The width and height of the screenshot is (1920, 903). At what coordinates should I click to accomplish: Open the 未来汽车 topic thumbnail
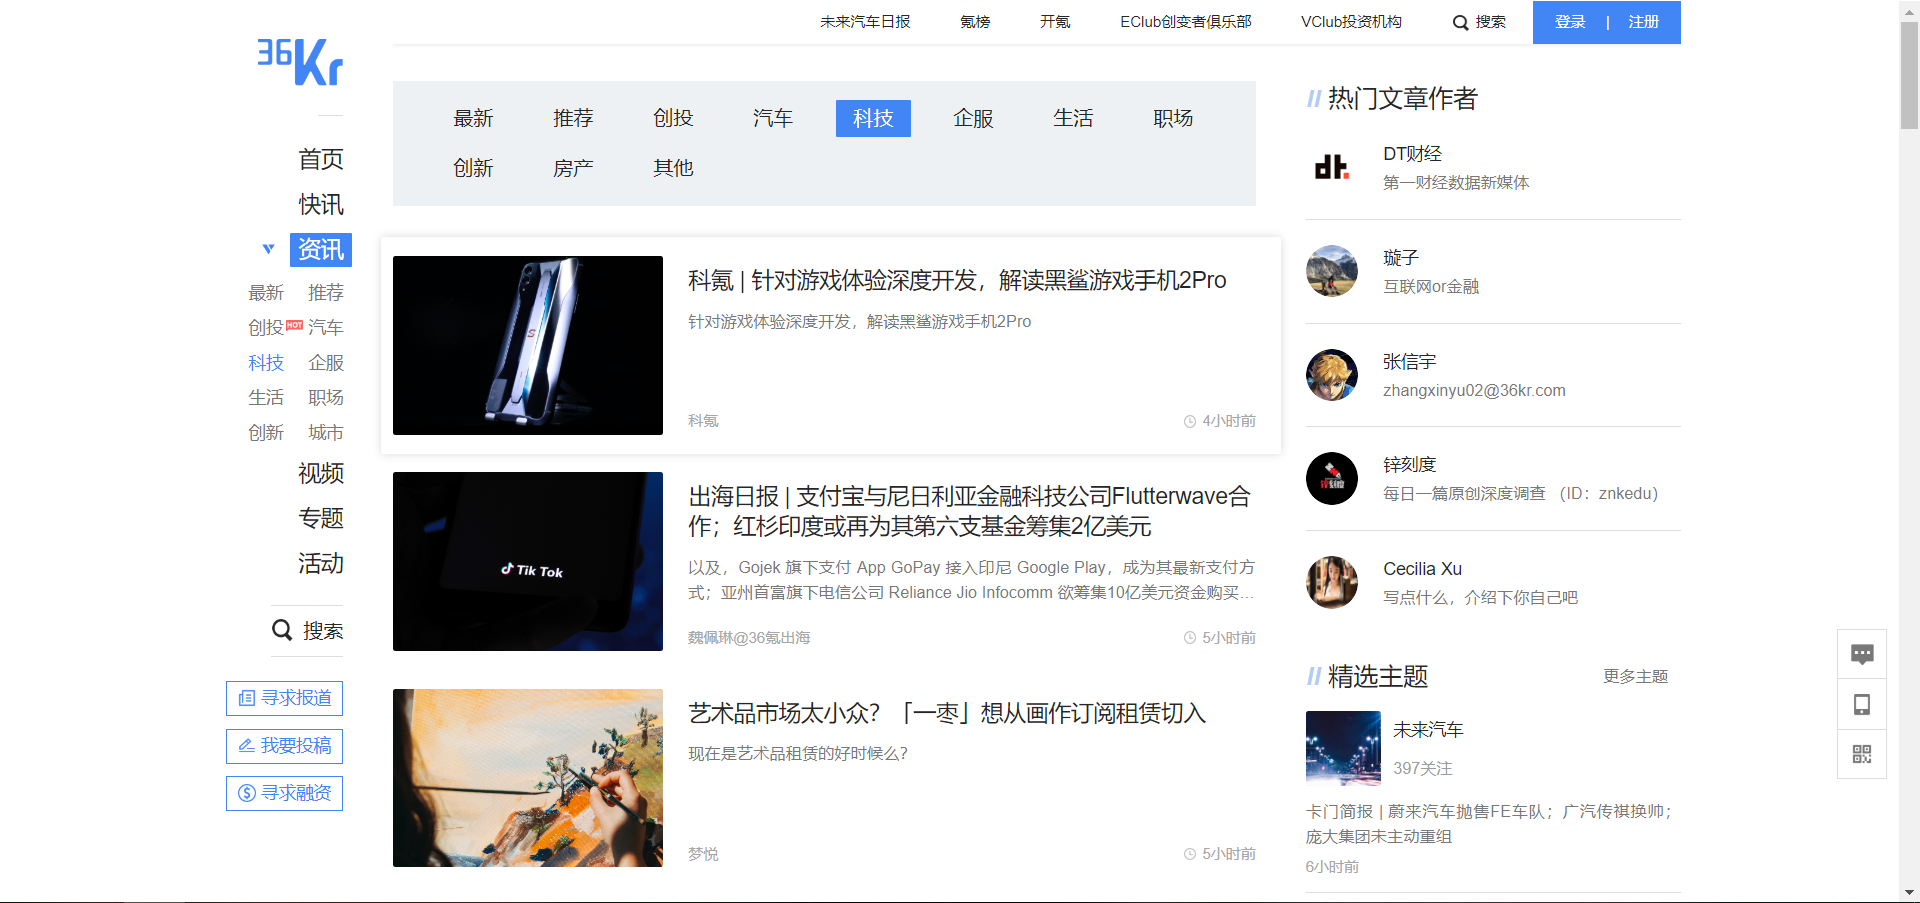(x=1343, y=748)
